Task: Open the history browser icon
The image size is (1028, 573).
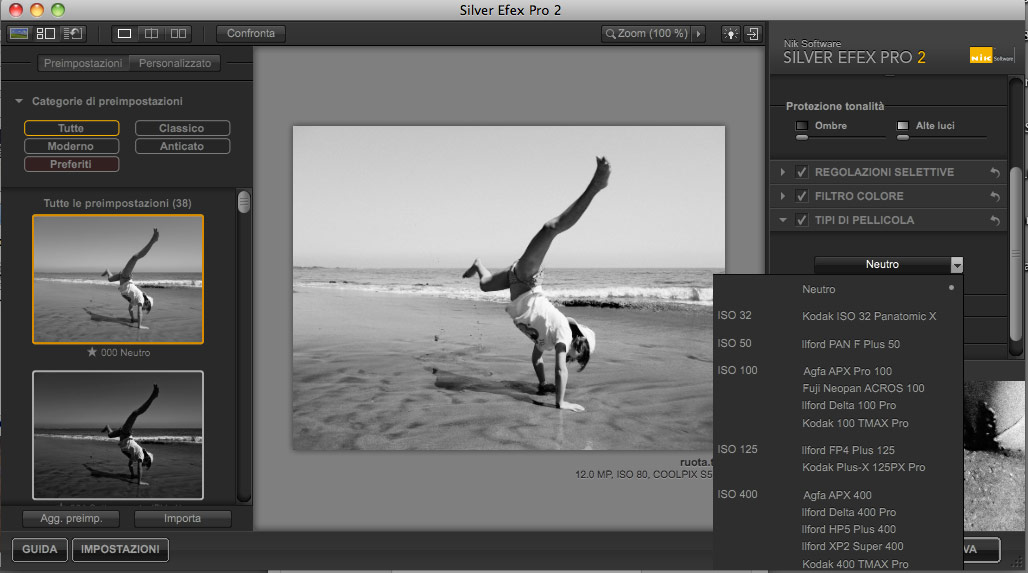Action: (x=71, y=33)
